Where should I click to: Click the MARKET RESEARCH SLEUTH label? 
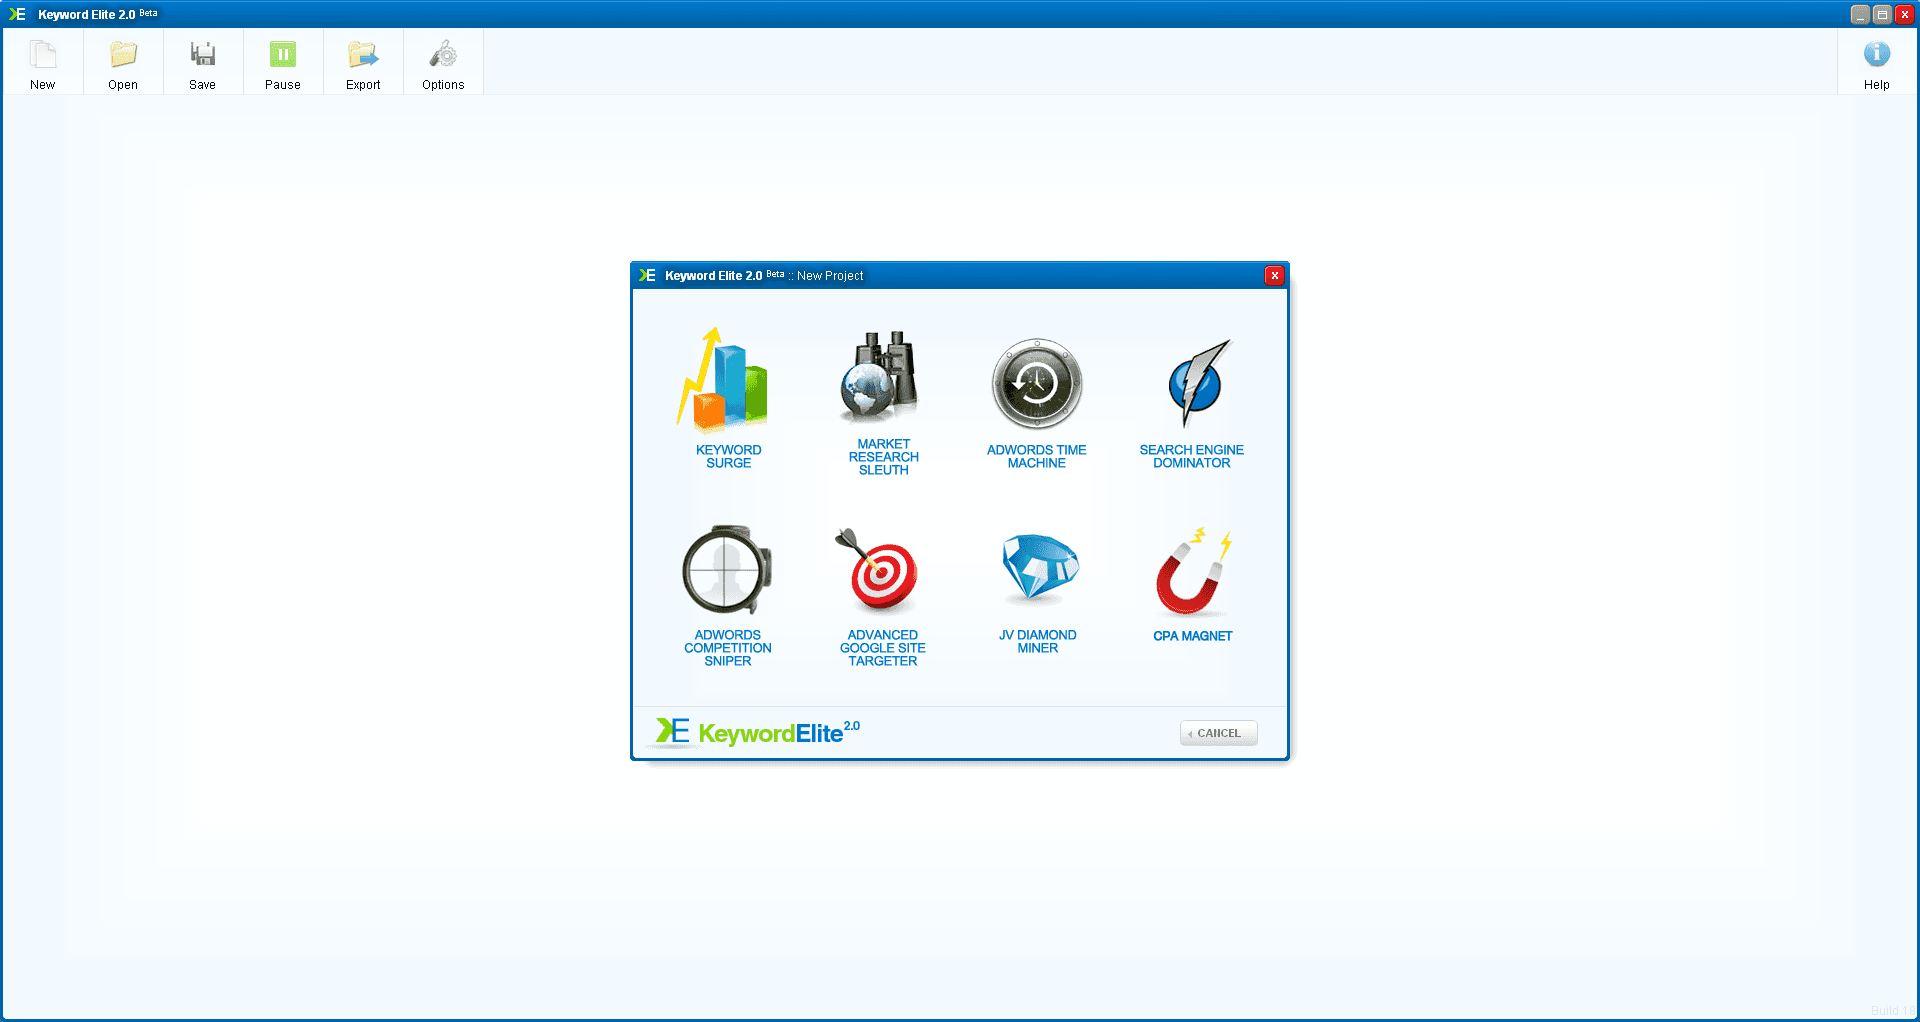tap(884, 457)
